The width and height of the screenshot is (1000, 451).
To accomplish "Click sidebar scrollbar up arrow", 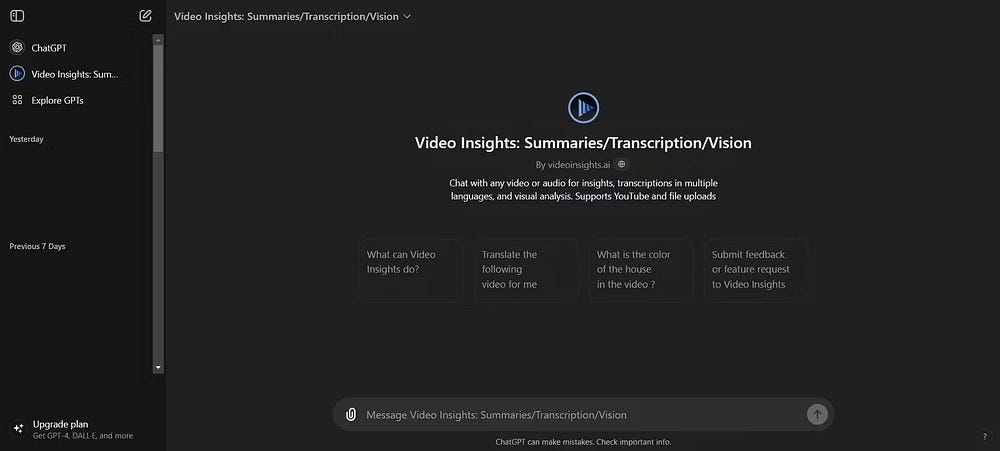I will tap(158, 40).
